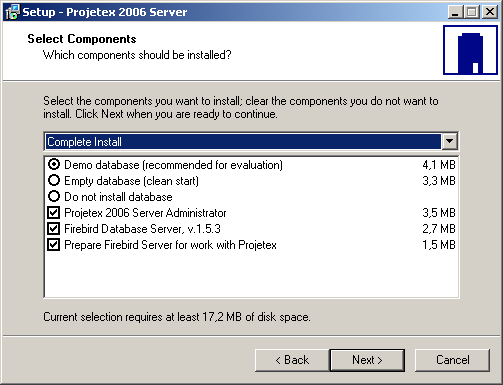Close the Projetex 2006 Server setup window

pos(490,12)
